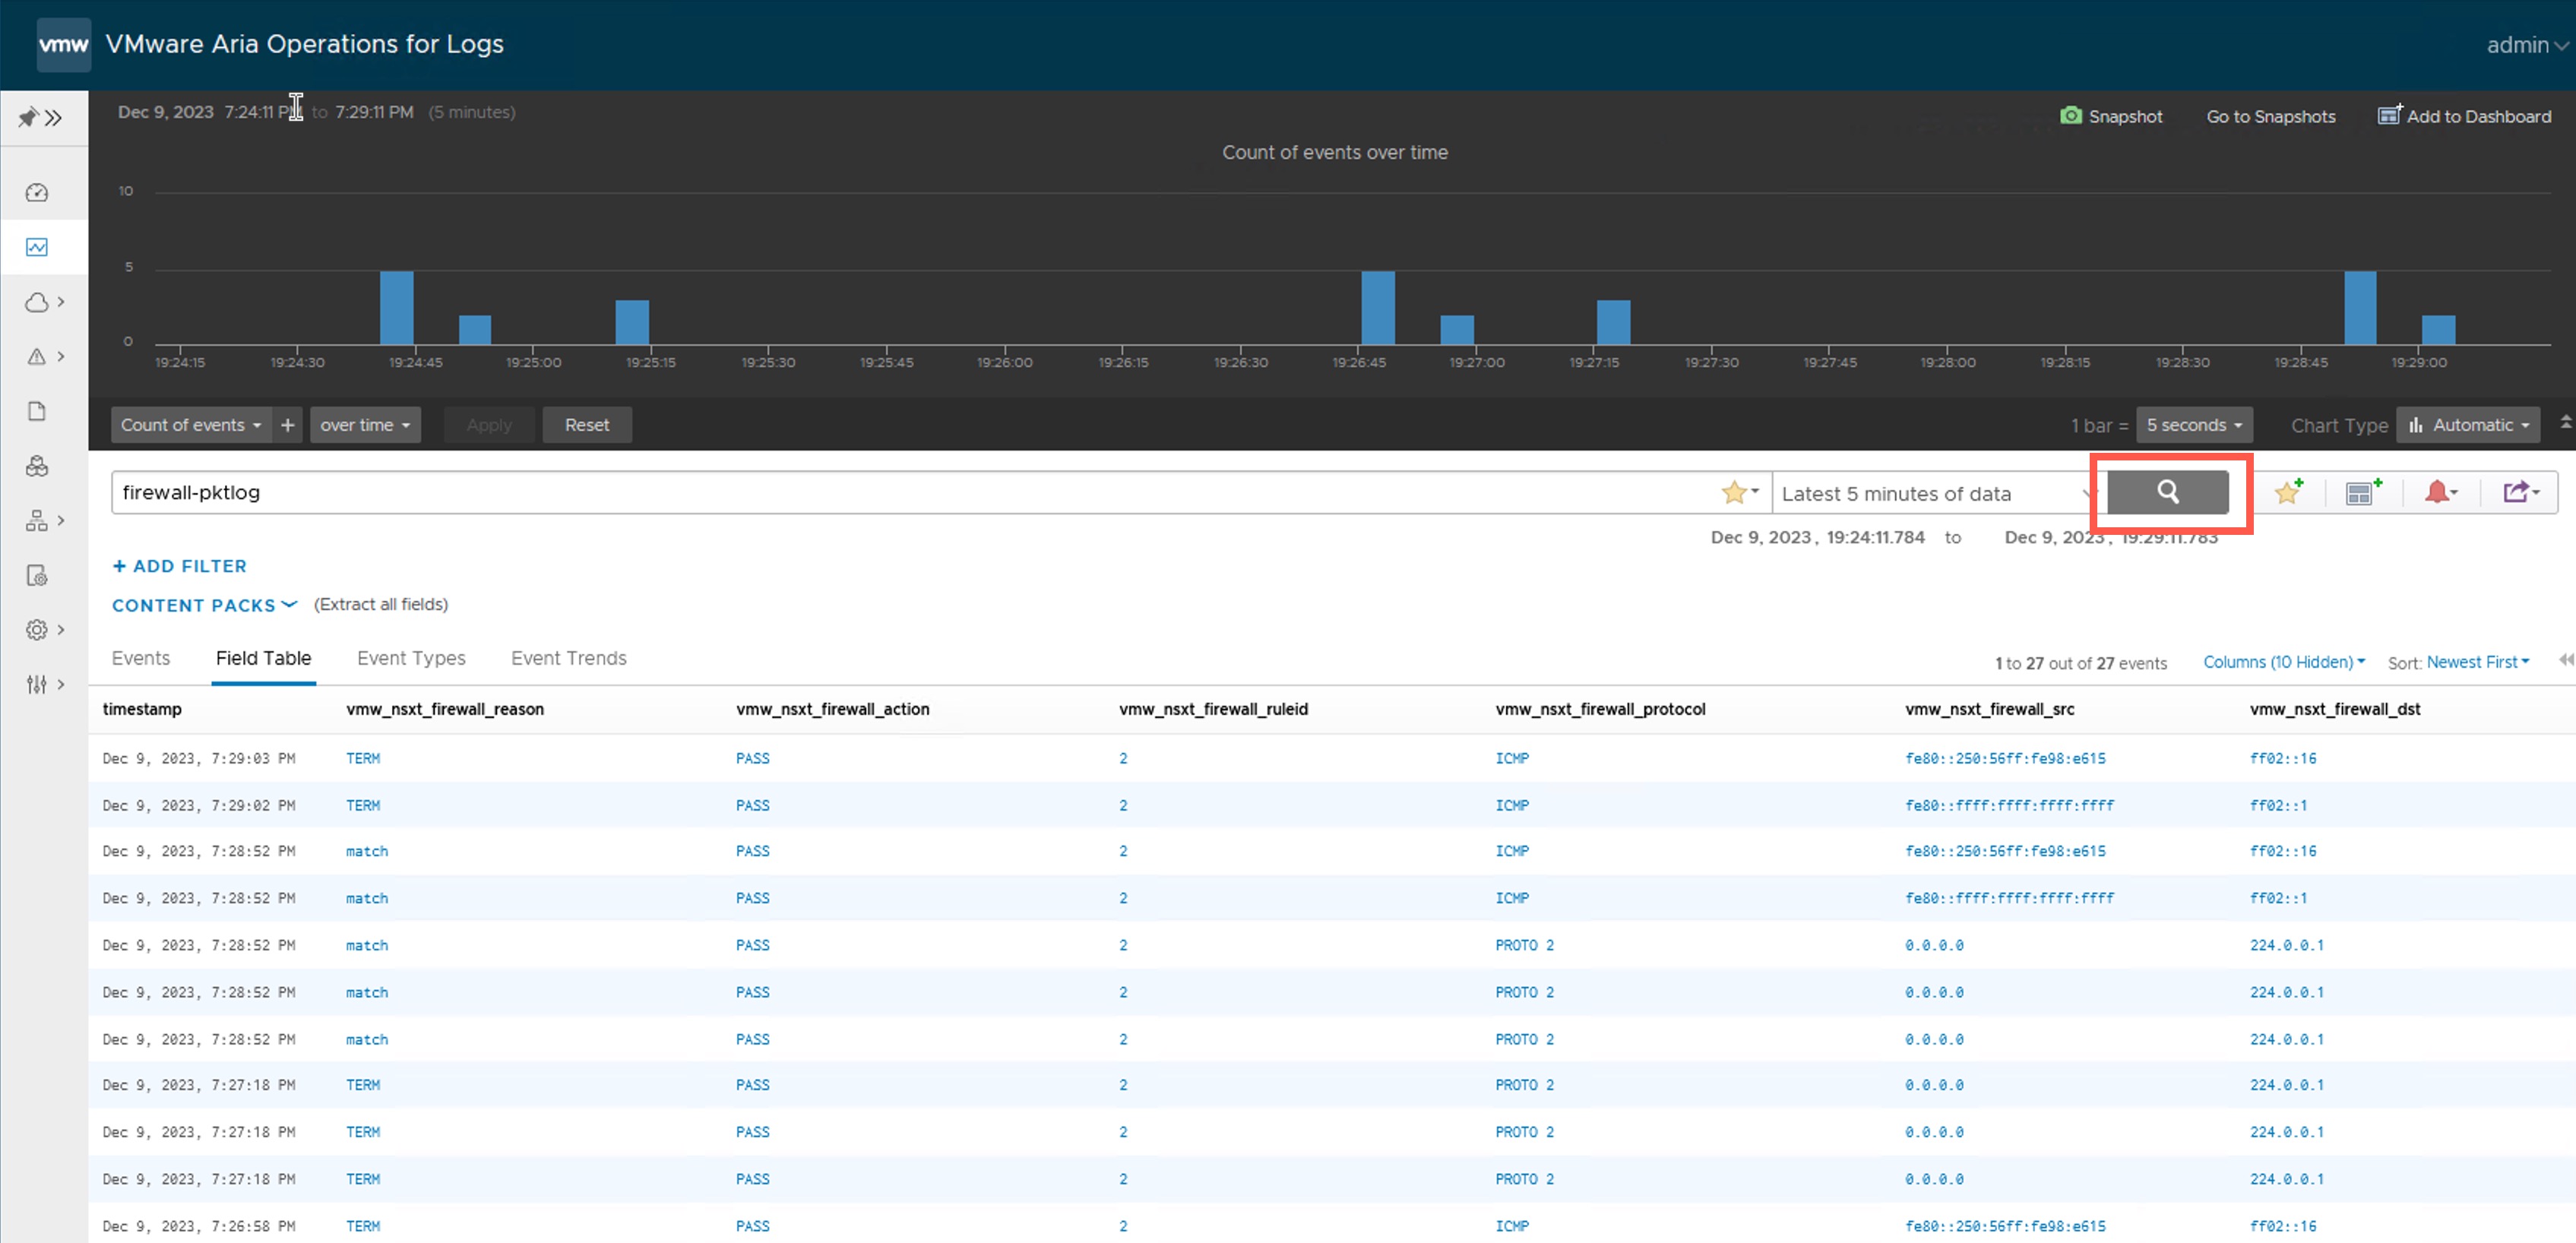Toggle the sidebar pin icon
Image resolution: width=2576 pixels, height=1243 pixels.
click(x=28, y=118)
